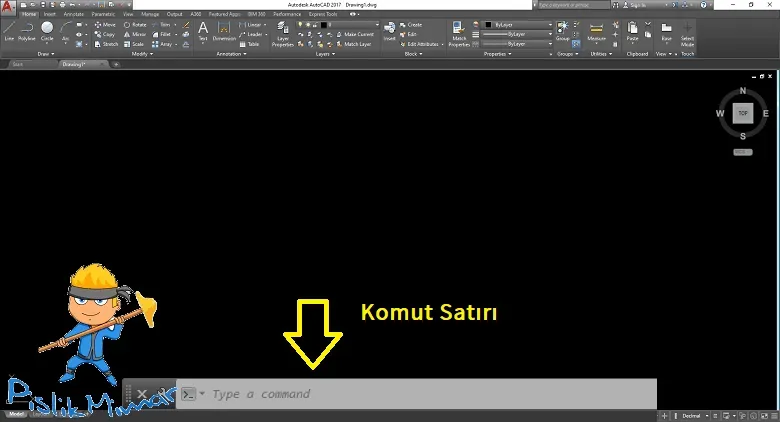Open the Decimal units dropdown in status bar
This screenshot has width=780, height=422.
(x=695, y=416)
